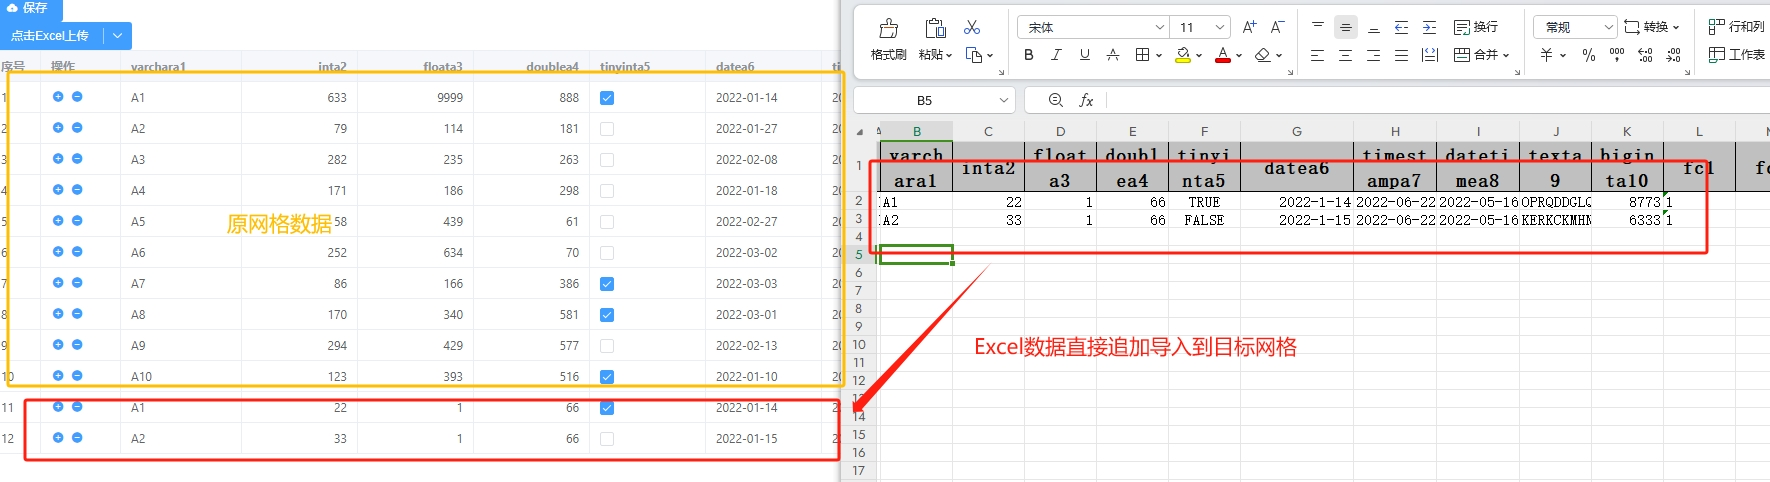Uncheck the tinyinta5 checkbox for 2022-01-14 row A1
The width and height of the screenshot is (1770, 482).
pos(607,98)
